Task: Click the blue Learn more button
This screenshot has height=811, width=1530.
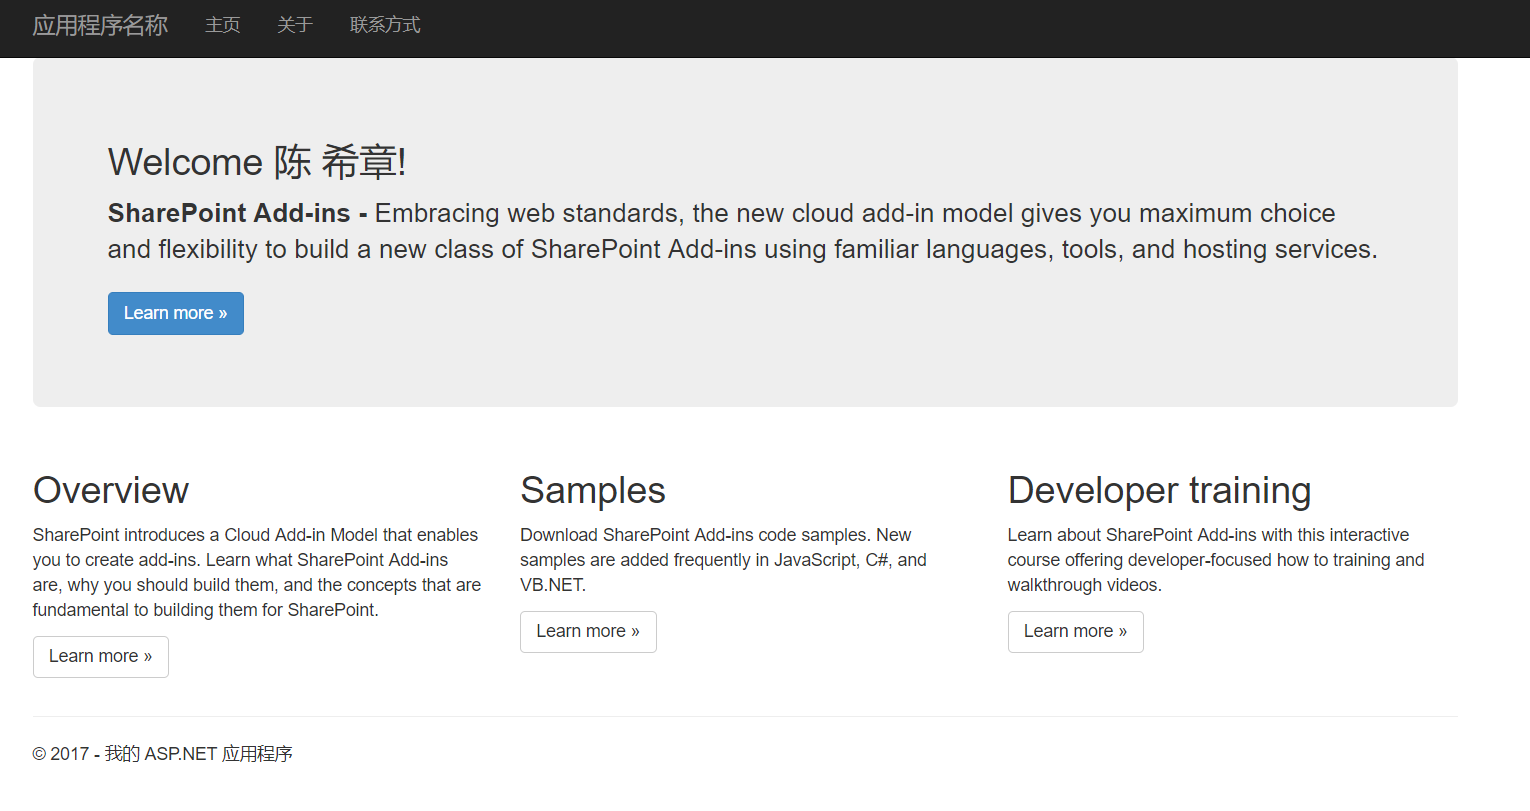Action: coord(175,313)
